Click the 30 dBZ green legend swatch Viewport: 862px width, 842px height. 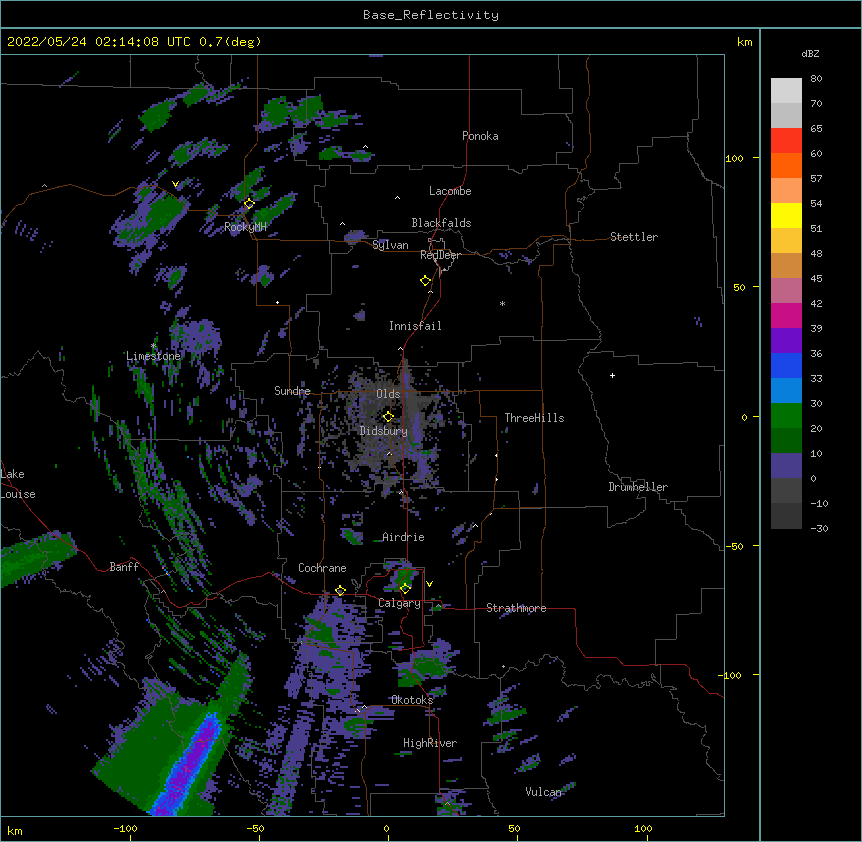(786, 416)
